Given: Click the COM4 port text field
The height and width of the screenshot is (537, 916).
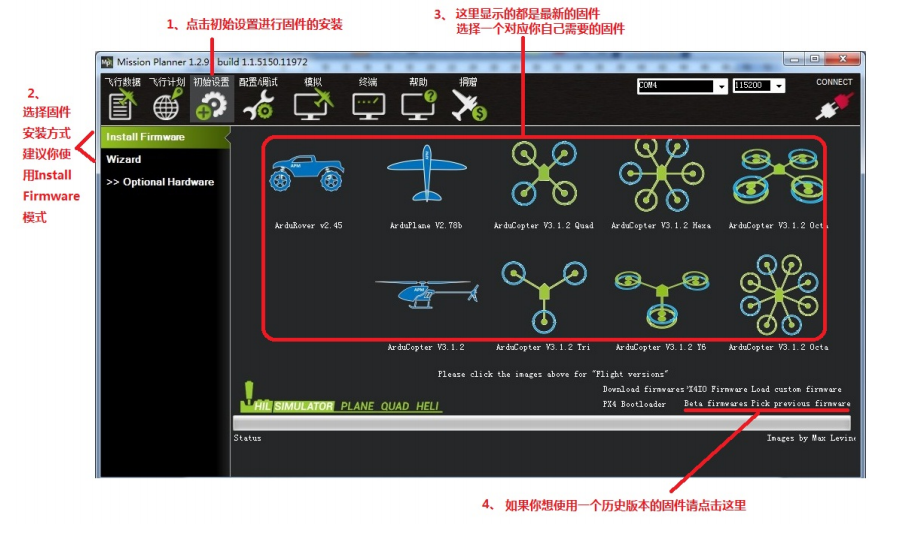Looking at the screenshot, I should click(x=675, y=86).
